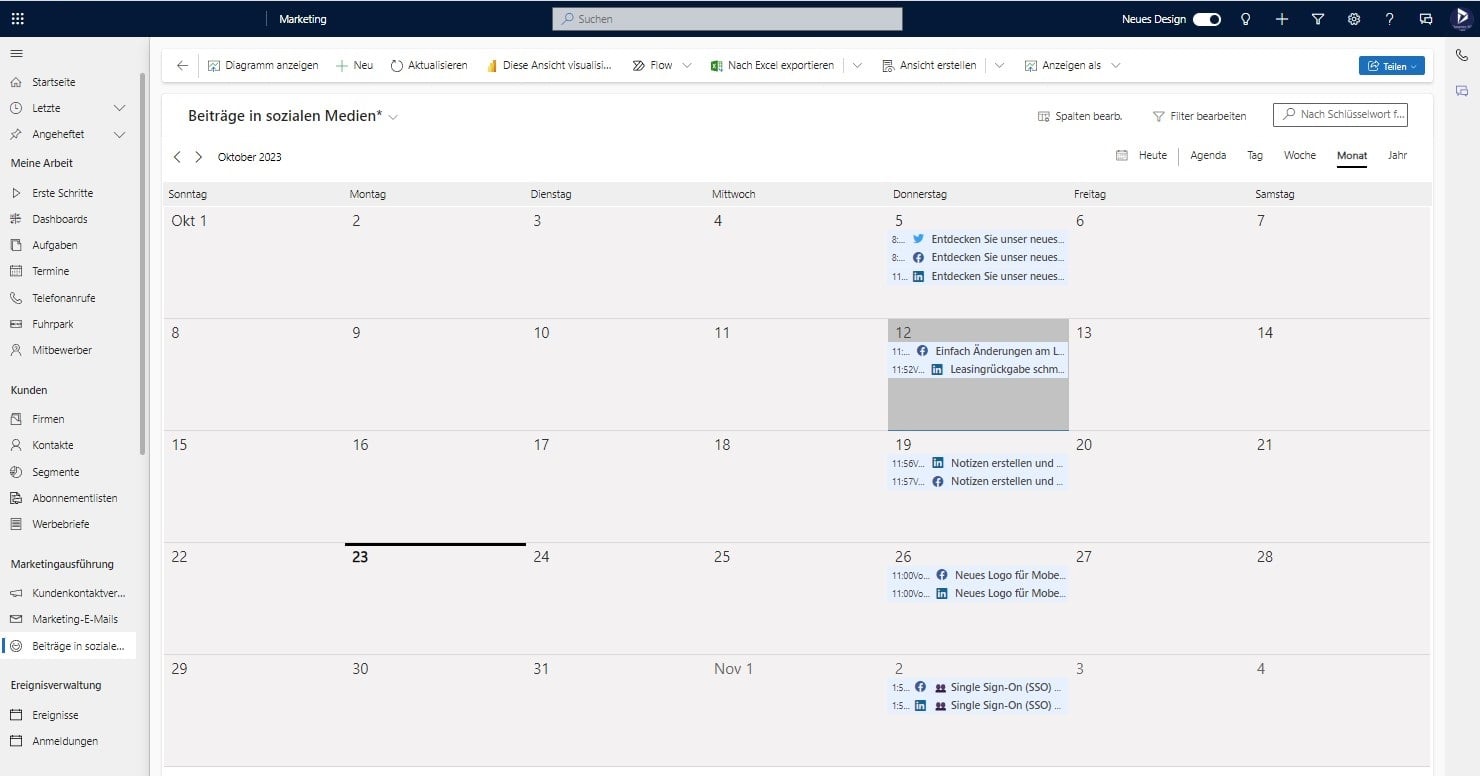Click Filter bearbeiten to edit filters
1480x776 pixels.
tap(1200, 115)
